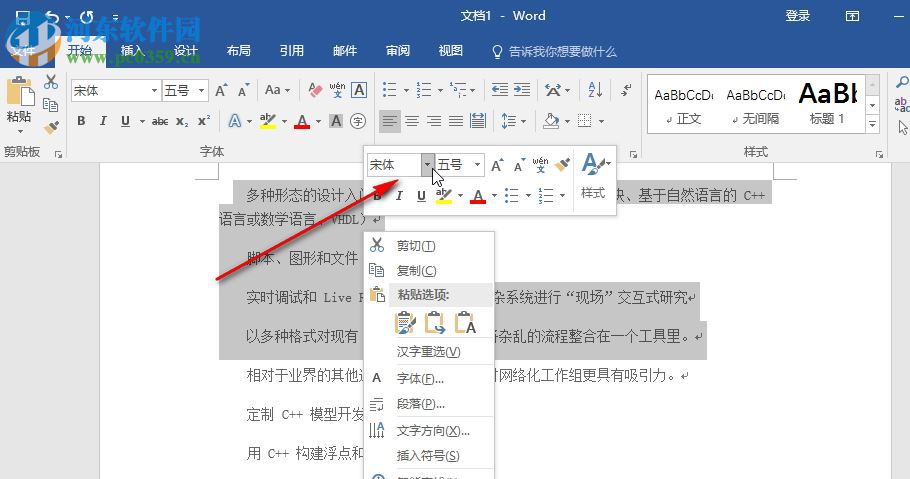Viewport: 910px width, 479px height.
Task: Toggle Bold in the mini toolbar
Action: click(x=377, y=196)
